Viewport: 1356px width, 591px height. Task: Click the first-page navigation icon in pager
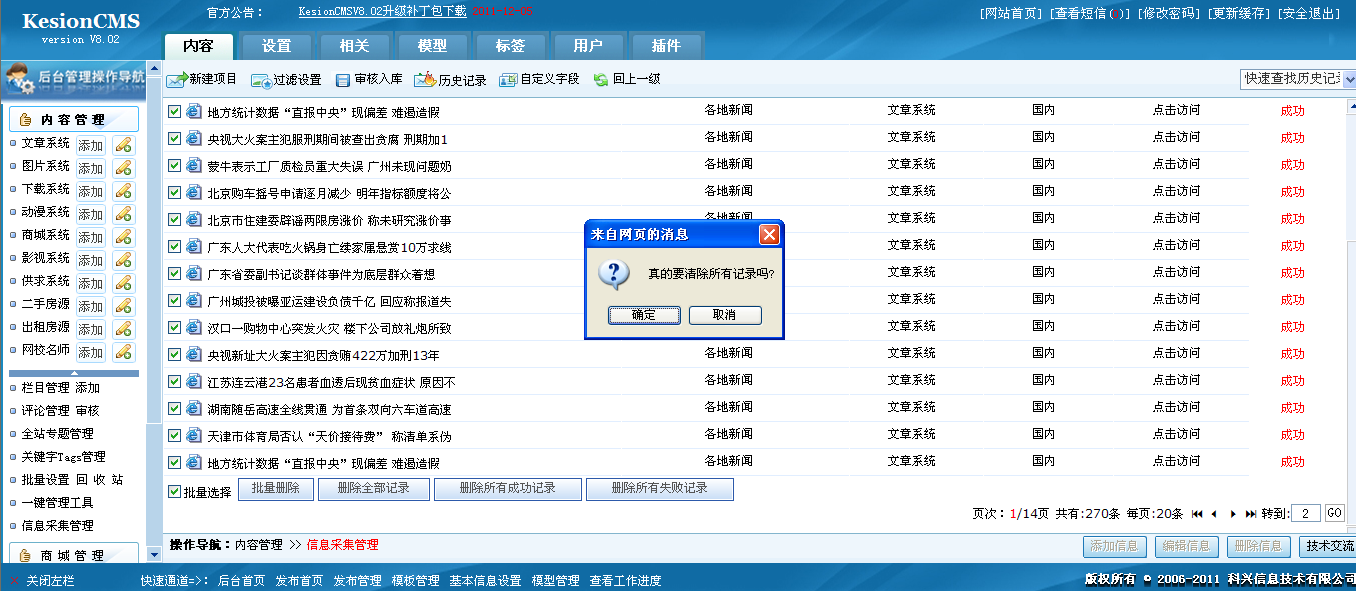coord(1197,513)
